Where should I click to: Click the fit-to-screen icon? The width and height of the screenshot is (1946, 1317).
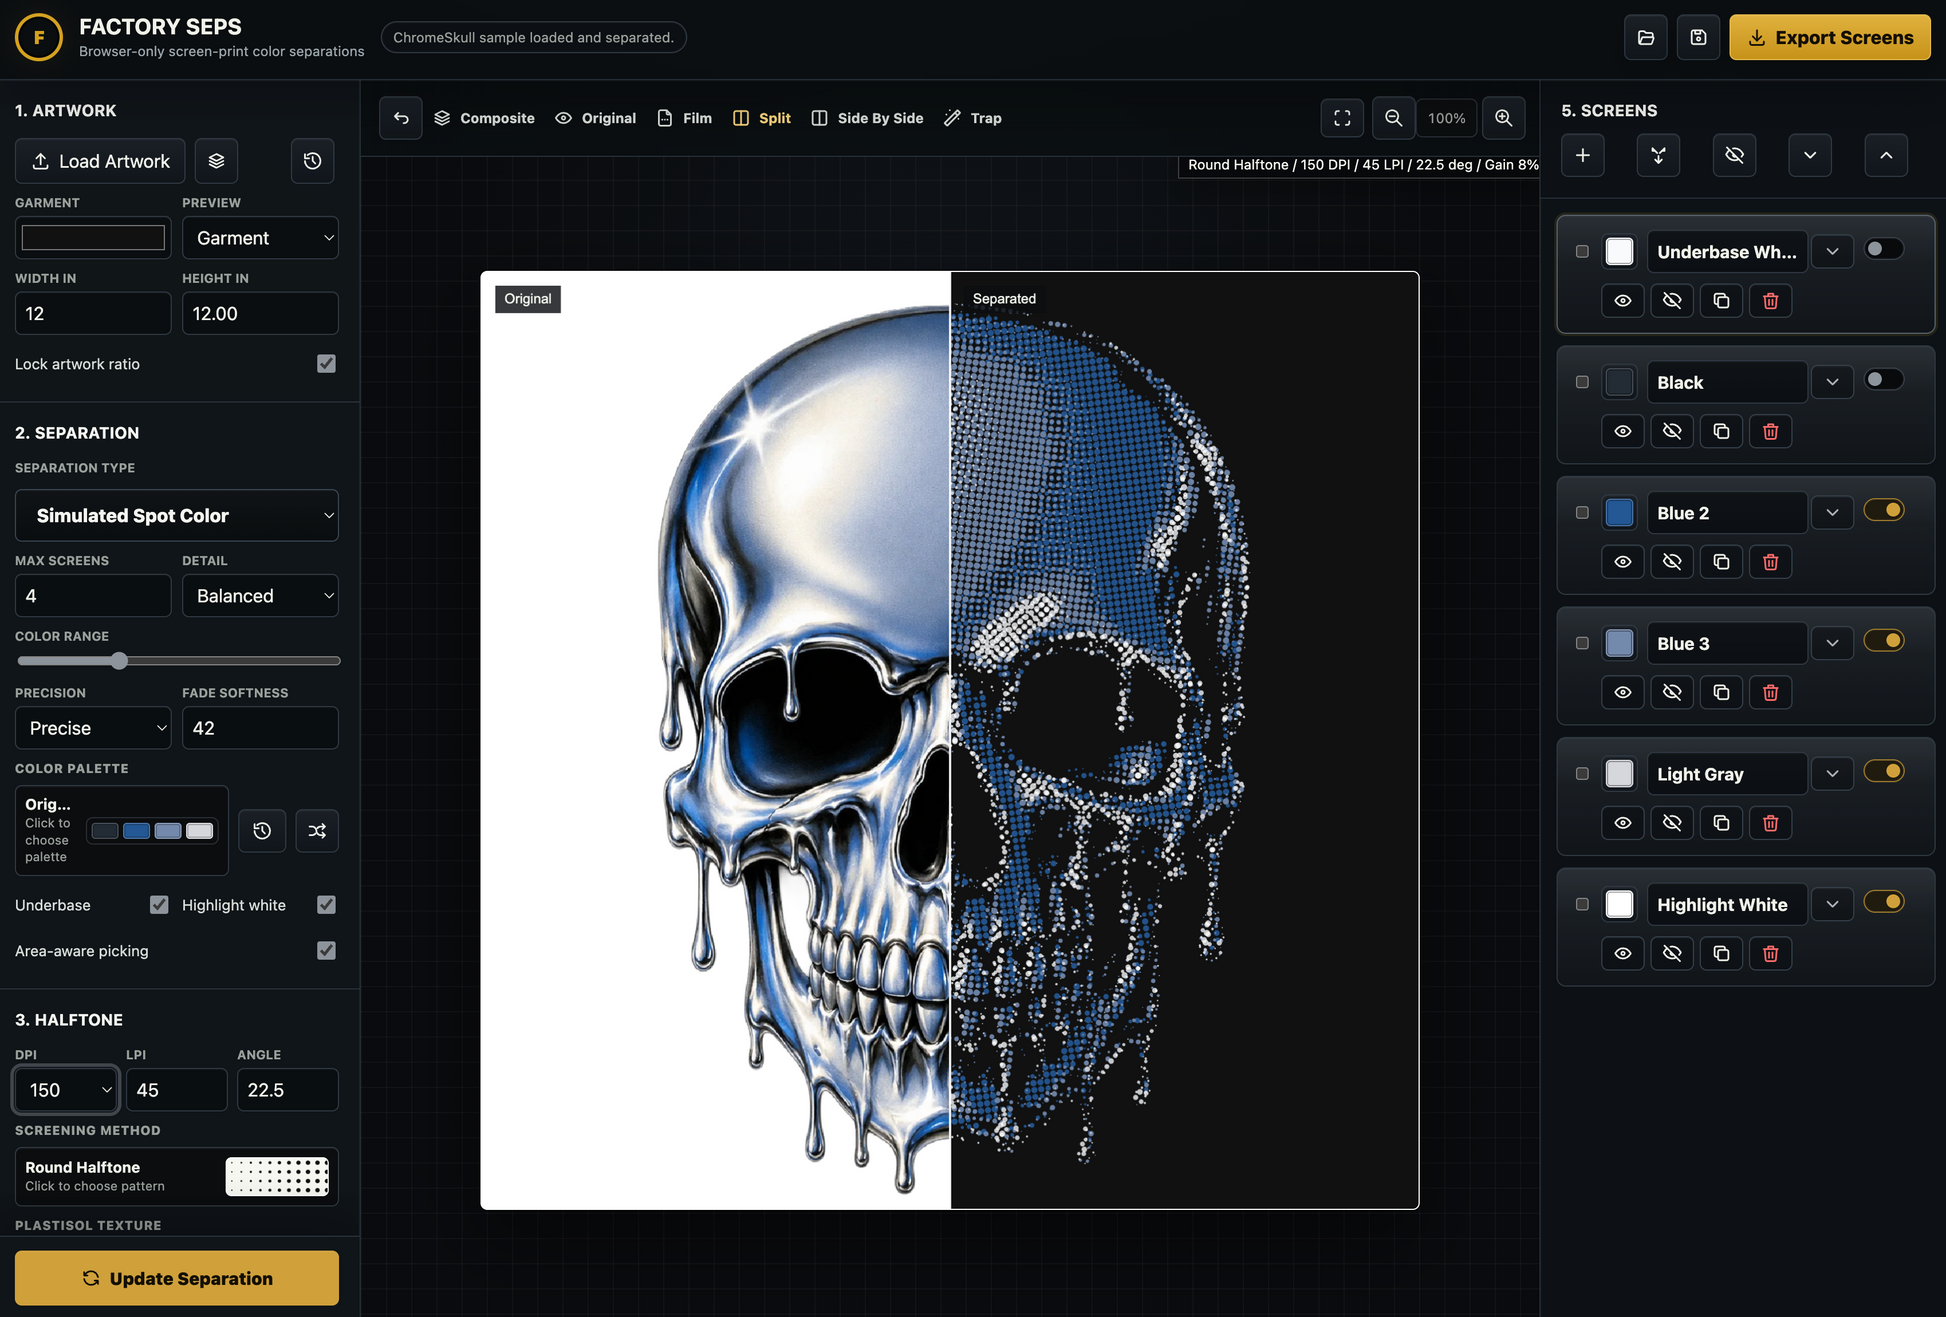pos(1342,118)
